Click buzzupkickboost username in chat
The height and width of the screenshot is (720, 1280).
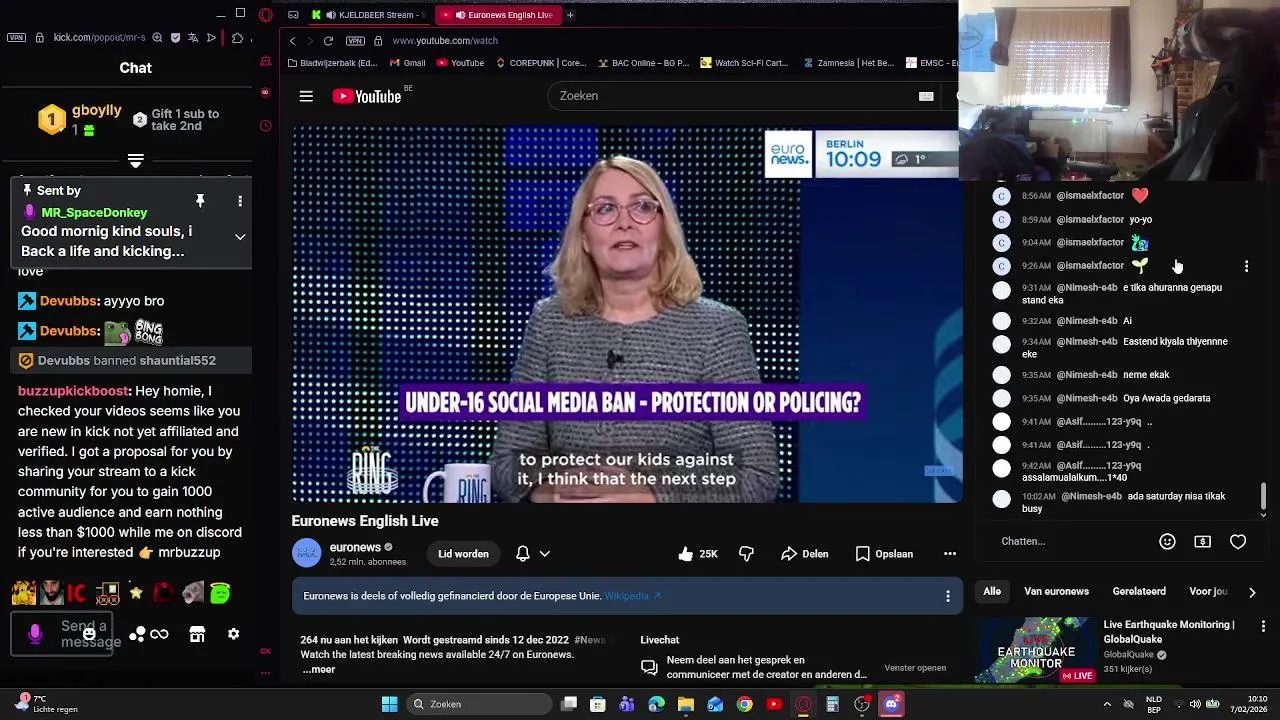pos(73,391)
